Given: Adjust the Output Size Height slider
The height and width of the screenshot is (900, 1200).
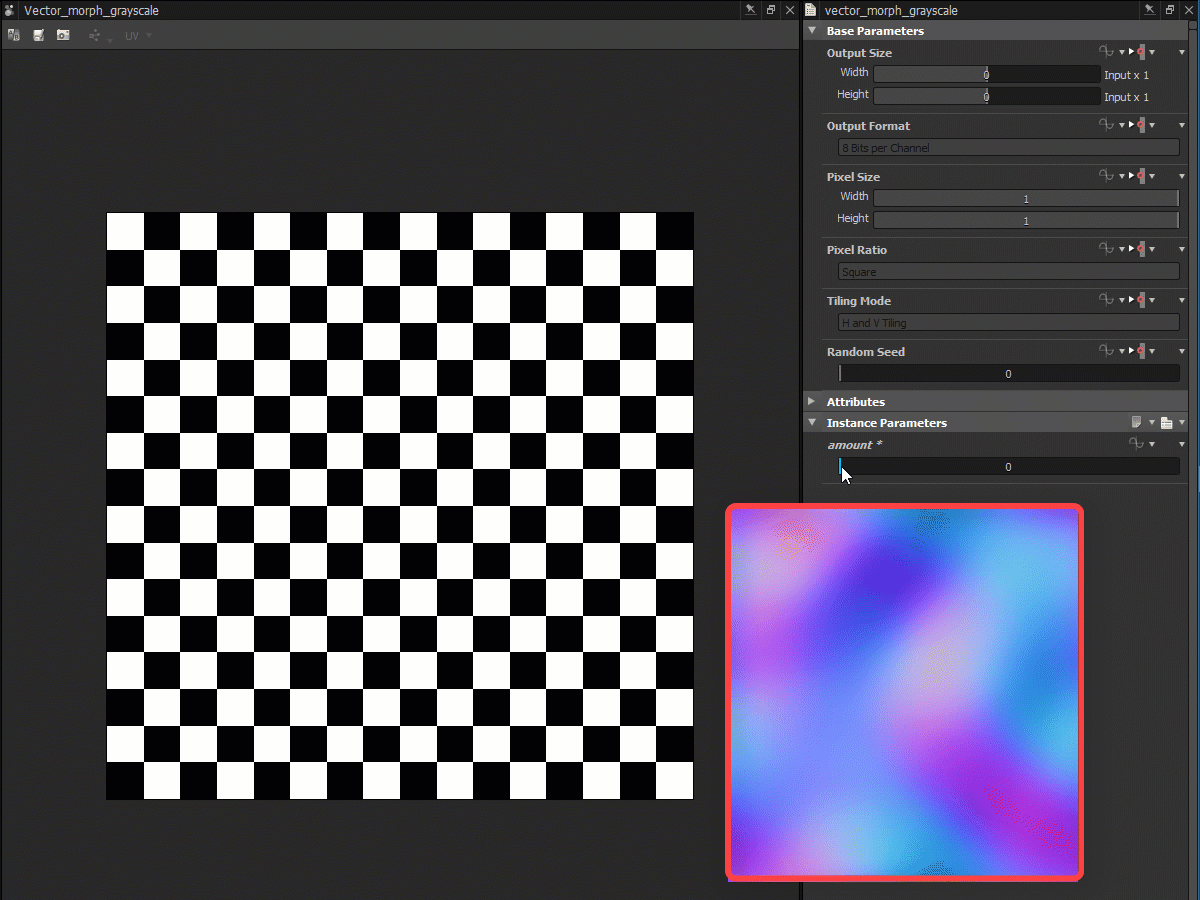Looking at the screenshot, I should click(987, 96).
